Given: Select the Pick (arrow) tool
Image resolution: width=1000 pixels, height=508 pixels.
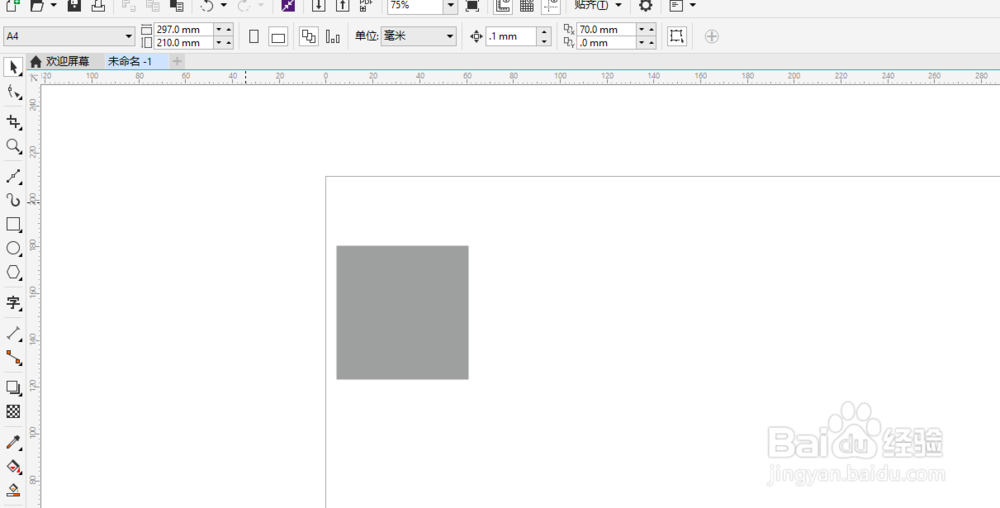Looking at the screenshot, I should tap(13, 67).
